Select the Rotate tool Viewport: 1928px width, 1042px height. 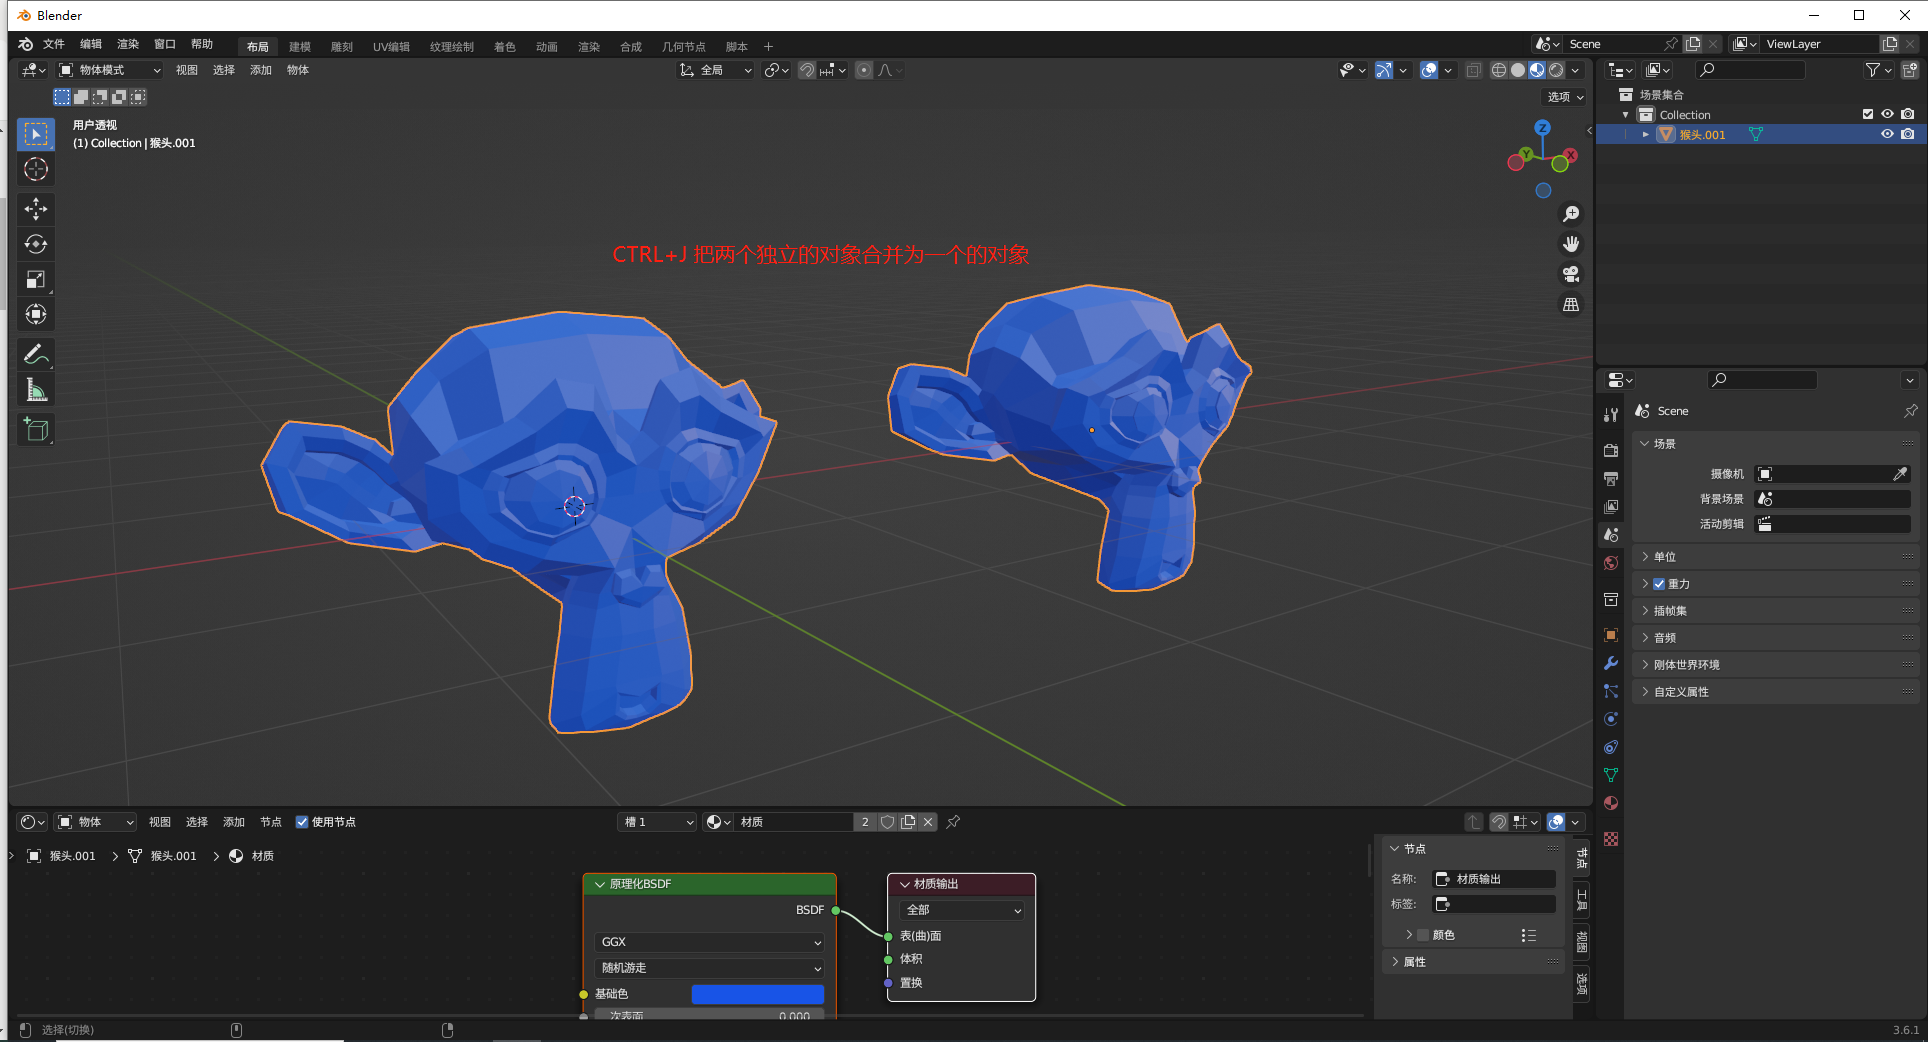click(x=36, y=244)
